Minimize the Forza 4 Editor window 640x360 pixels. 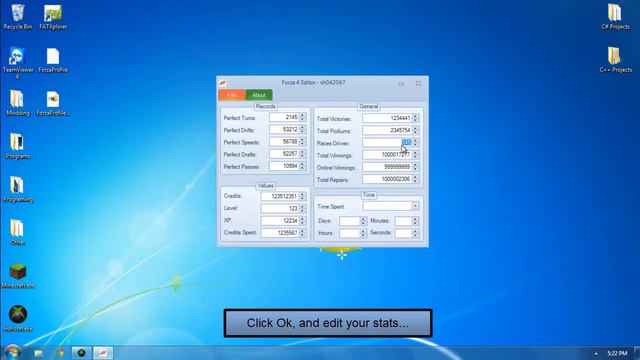pyautogui.click(x=401, y=84)
